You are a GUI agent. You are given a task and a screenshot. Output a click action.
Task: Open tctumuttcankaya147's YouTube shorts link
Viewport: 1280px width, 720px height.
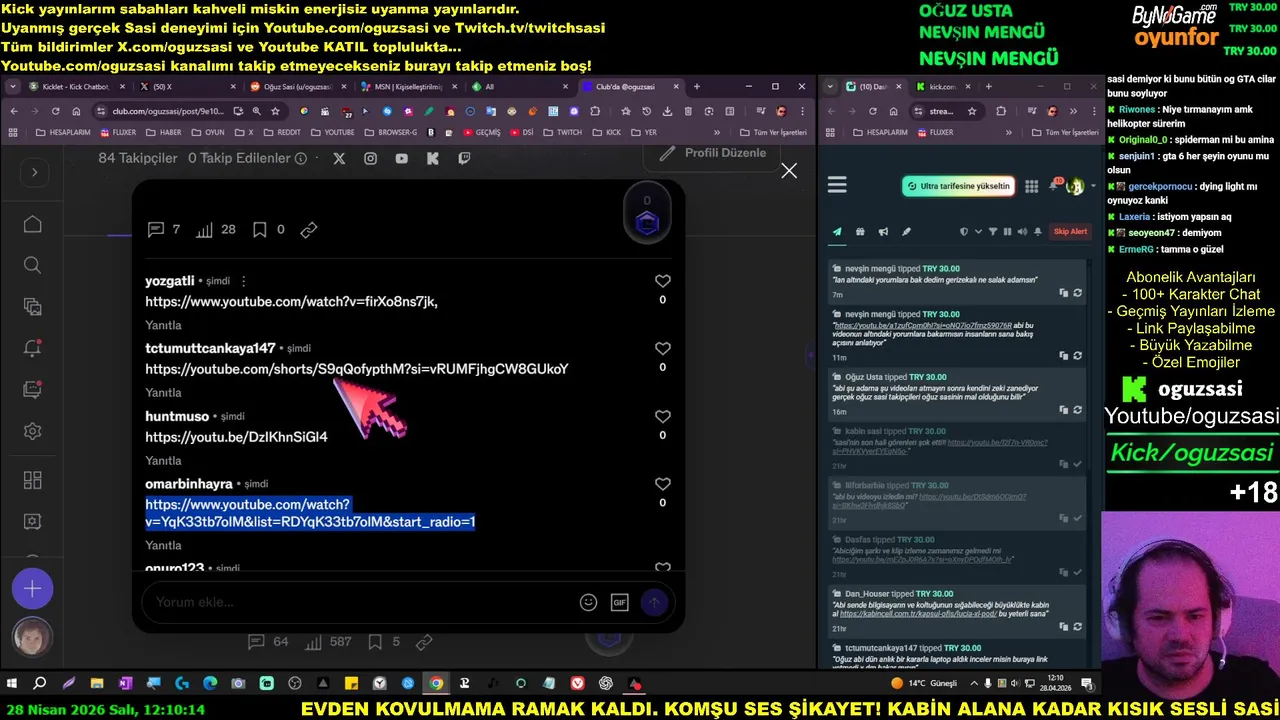356,369
